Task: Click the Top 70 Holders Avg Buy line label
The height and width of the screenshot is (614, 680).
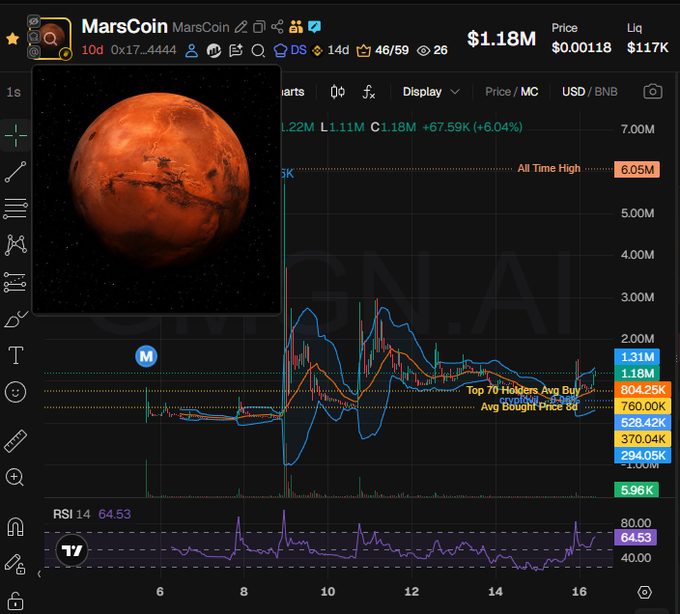Action: click(523, 390)
